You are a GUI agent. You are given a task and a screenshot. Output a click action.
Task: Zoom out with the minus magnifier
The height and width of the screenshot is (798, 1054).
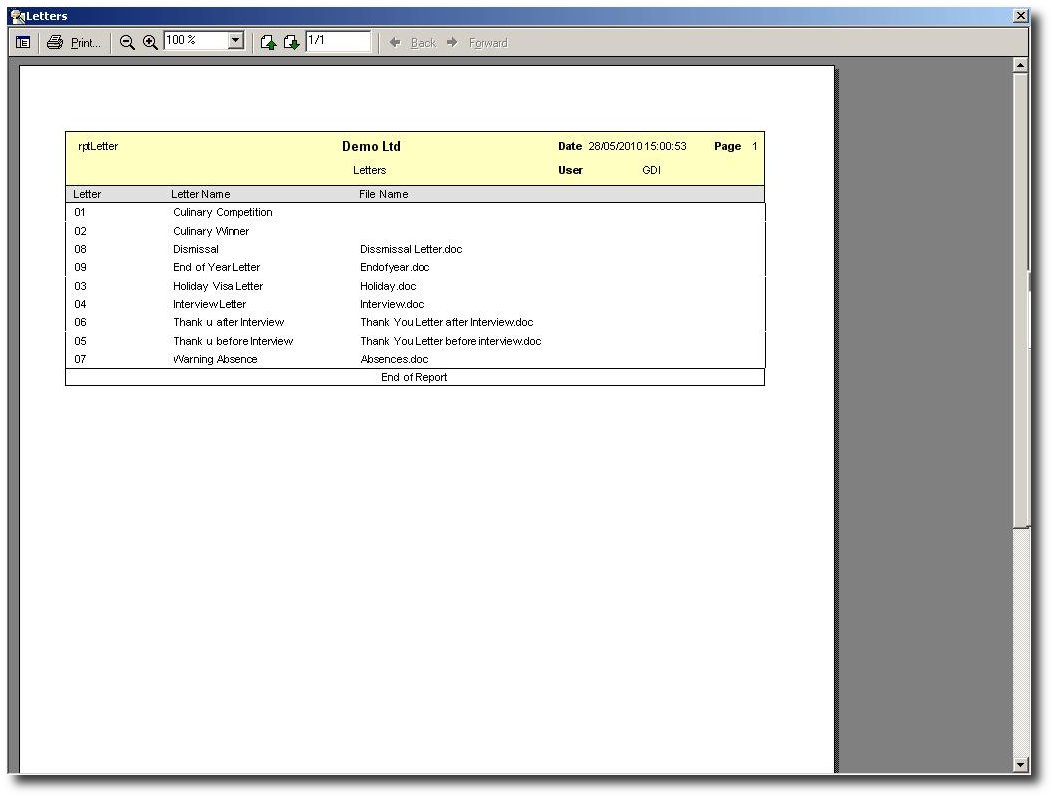coord(127,43)
